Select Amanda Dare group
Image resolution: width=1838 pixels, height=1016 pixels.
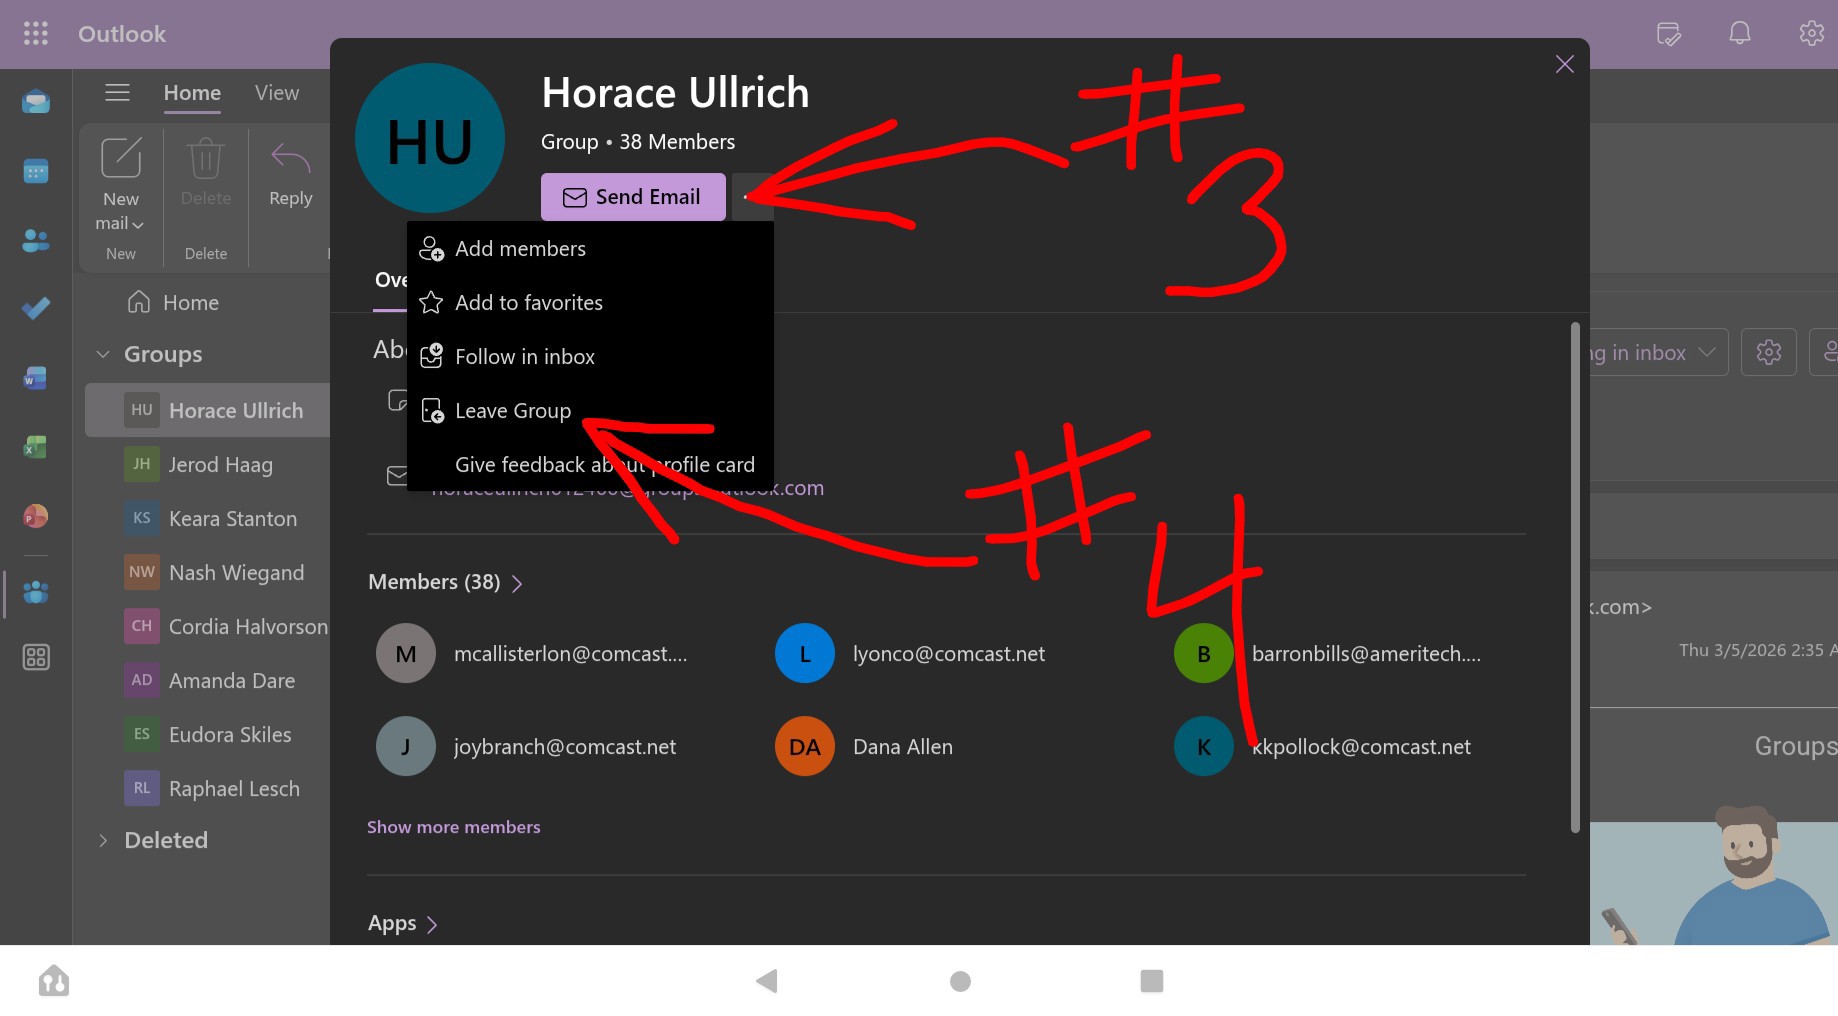point(208,680)
